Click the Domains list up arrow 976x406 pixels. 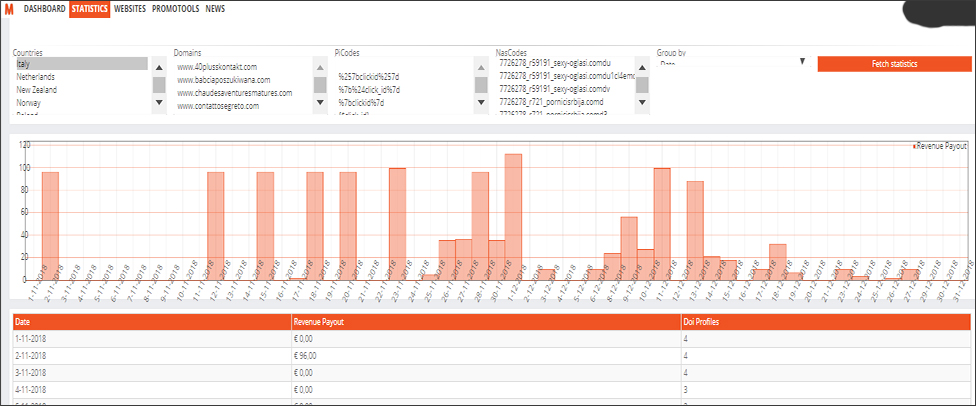(x=320, y=68)
